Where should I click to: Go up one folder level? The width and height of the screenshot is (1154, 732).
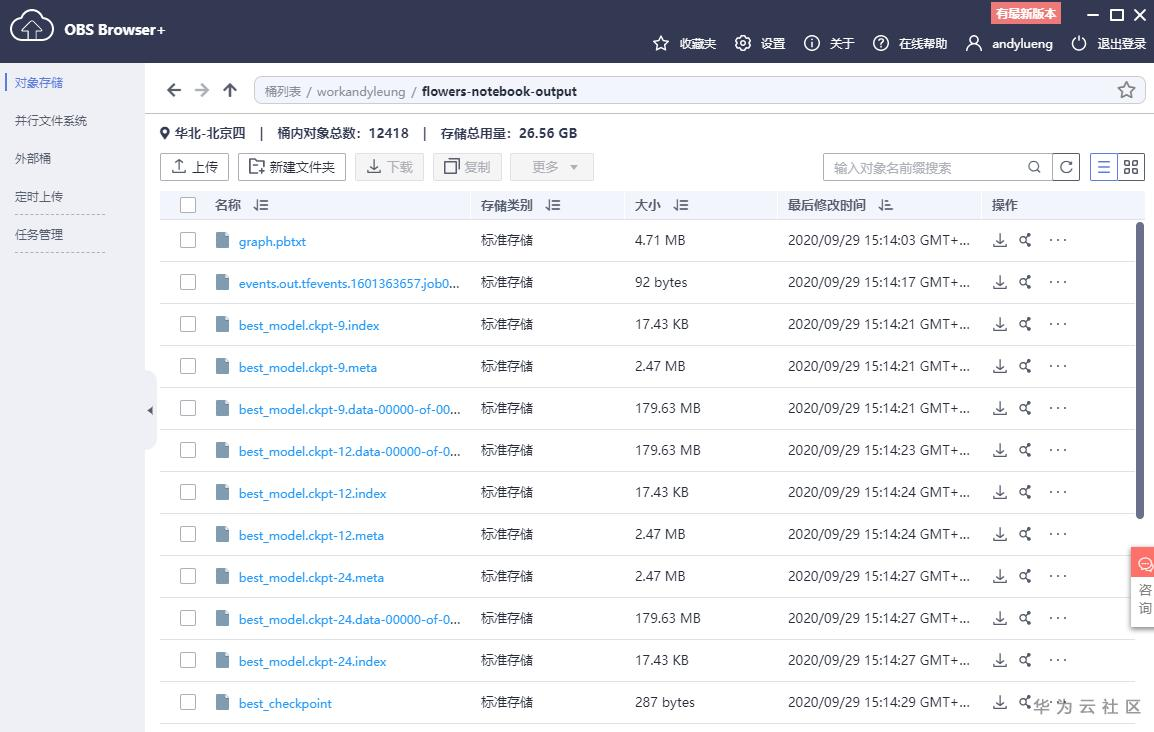[230, 90]
